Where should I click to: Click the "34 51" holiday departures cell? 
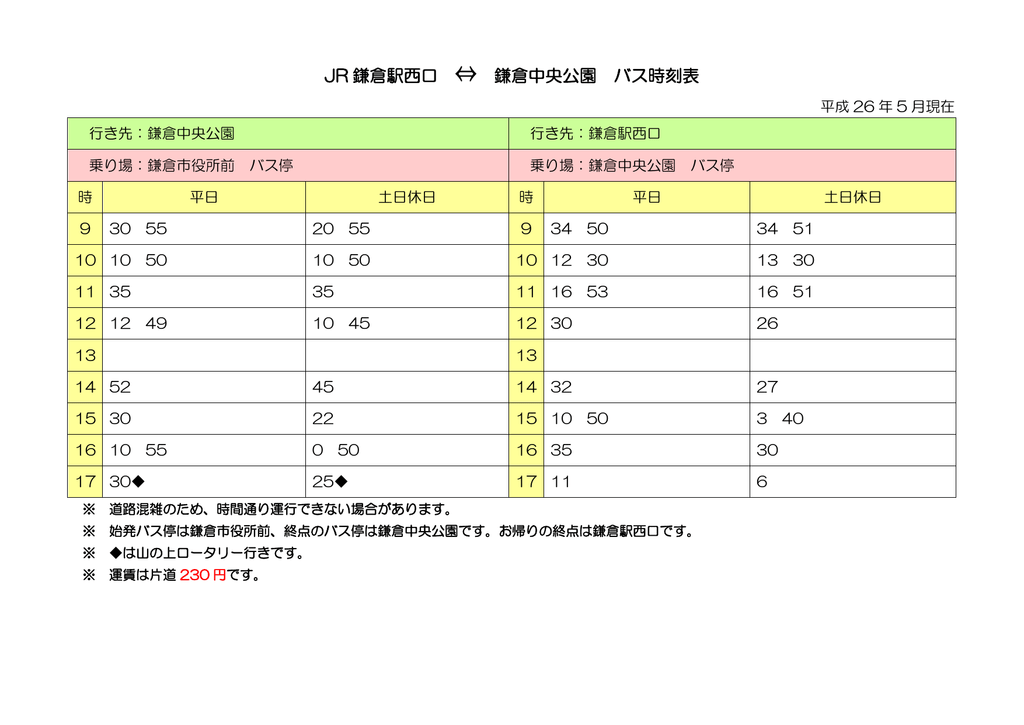coord(853,229)
